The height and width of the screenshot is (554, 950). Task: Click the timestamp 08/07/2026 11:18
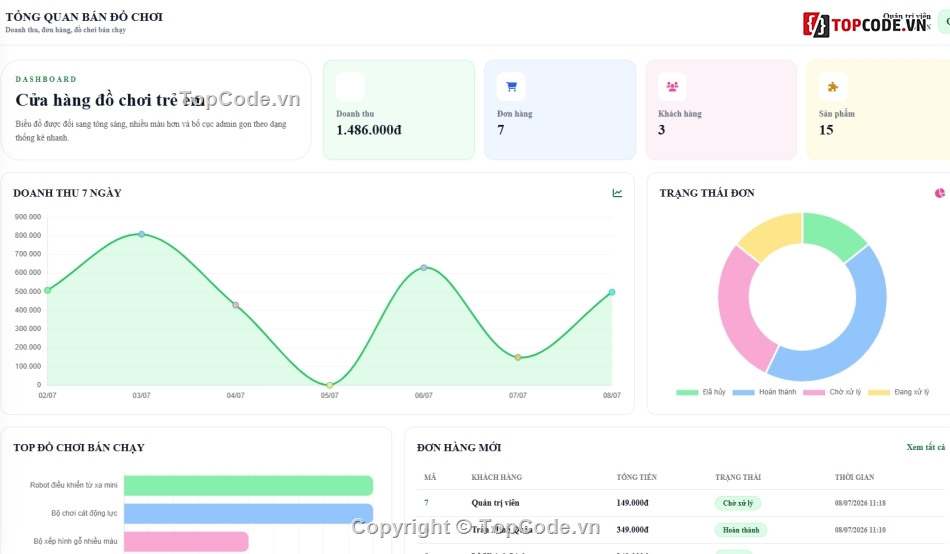(x=860, y=503)
